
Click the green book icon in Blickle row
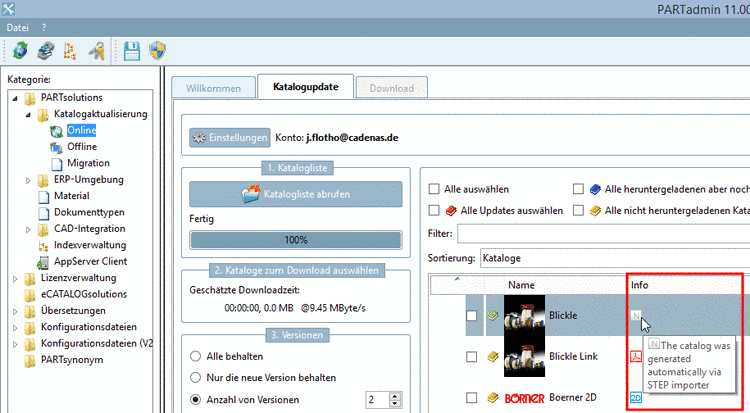pos(493,315)
